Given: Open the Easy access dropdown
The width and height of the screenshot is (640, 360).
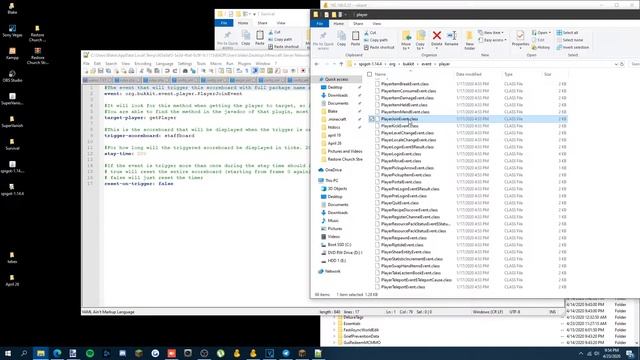Looking at the screenshot, I should click(x=492, y=40).
